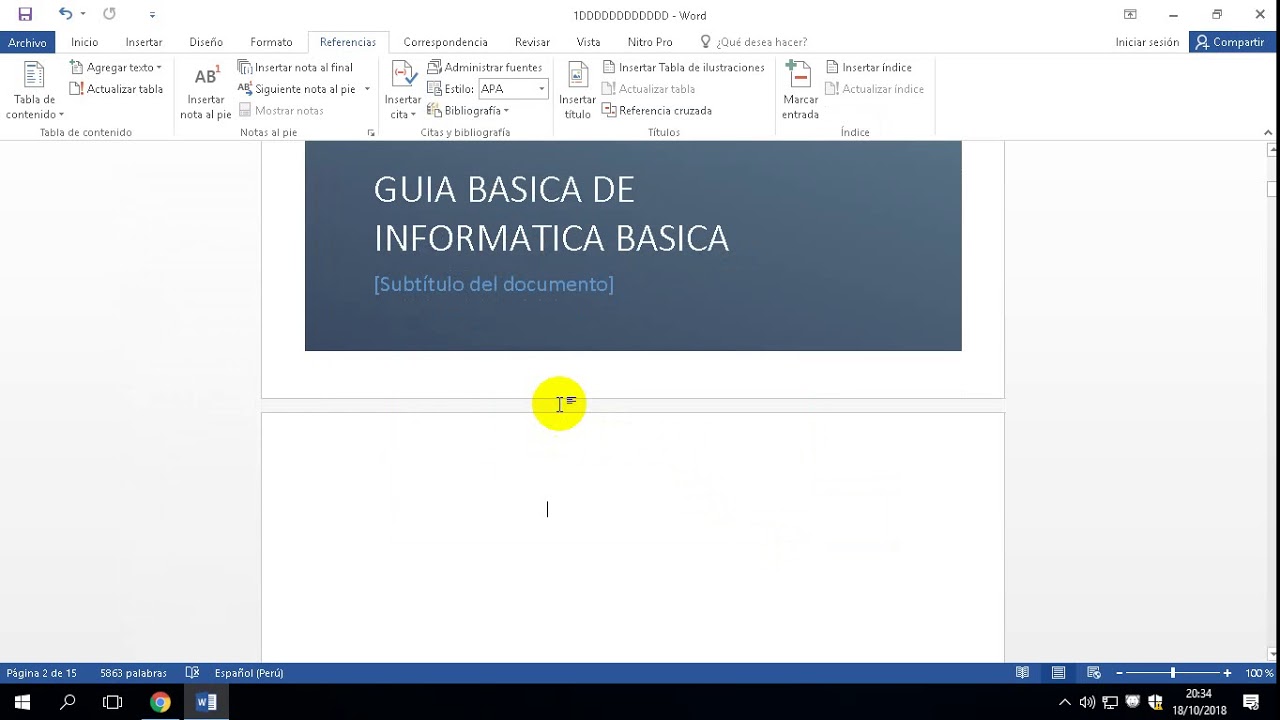Open the Revisar tab
Viewport: 1280px width, 720px height.
532,42
